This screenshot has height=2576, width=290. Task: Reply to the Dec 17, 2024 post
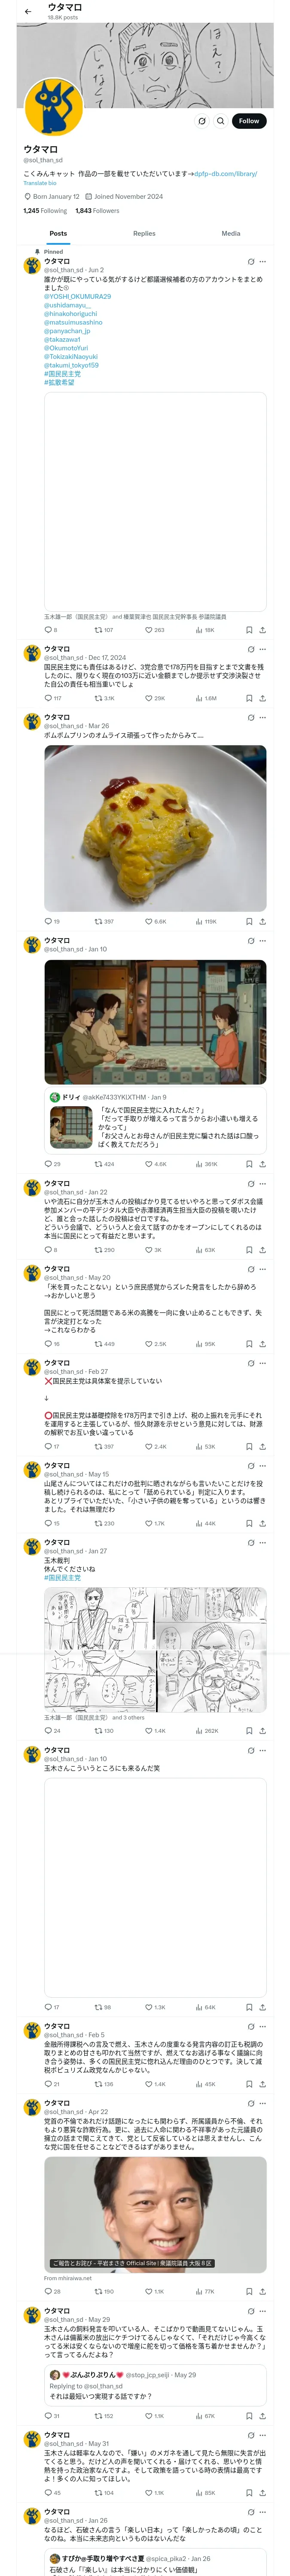48,698
